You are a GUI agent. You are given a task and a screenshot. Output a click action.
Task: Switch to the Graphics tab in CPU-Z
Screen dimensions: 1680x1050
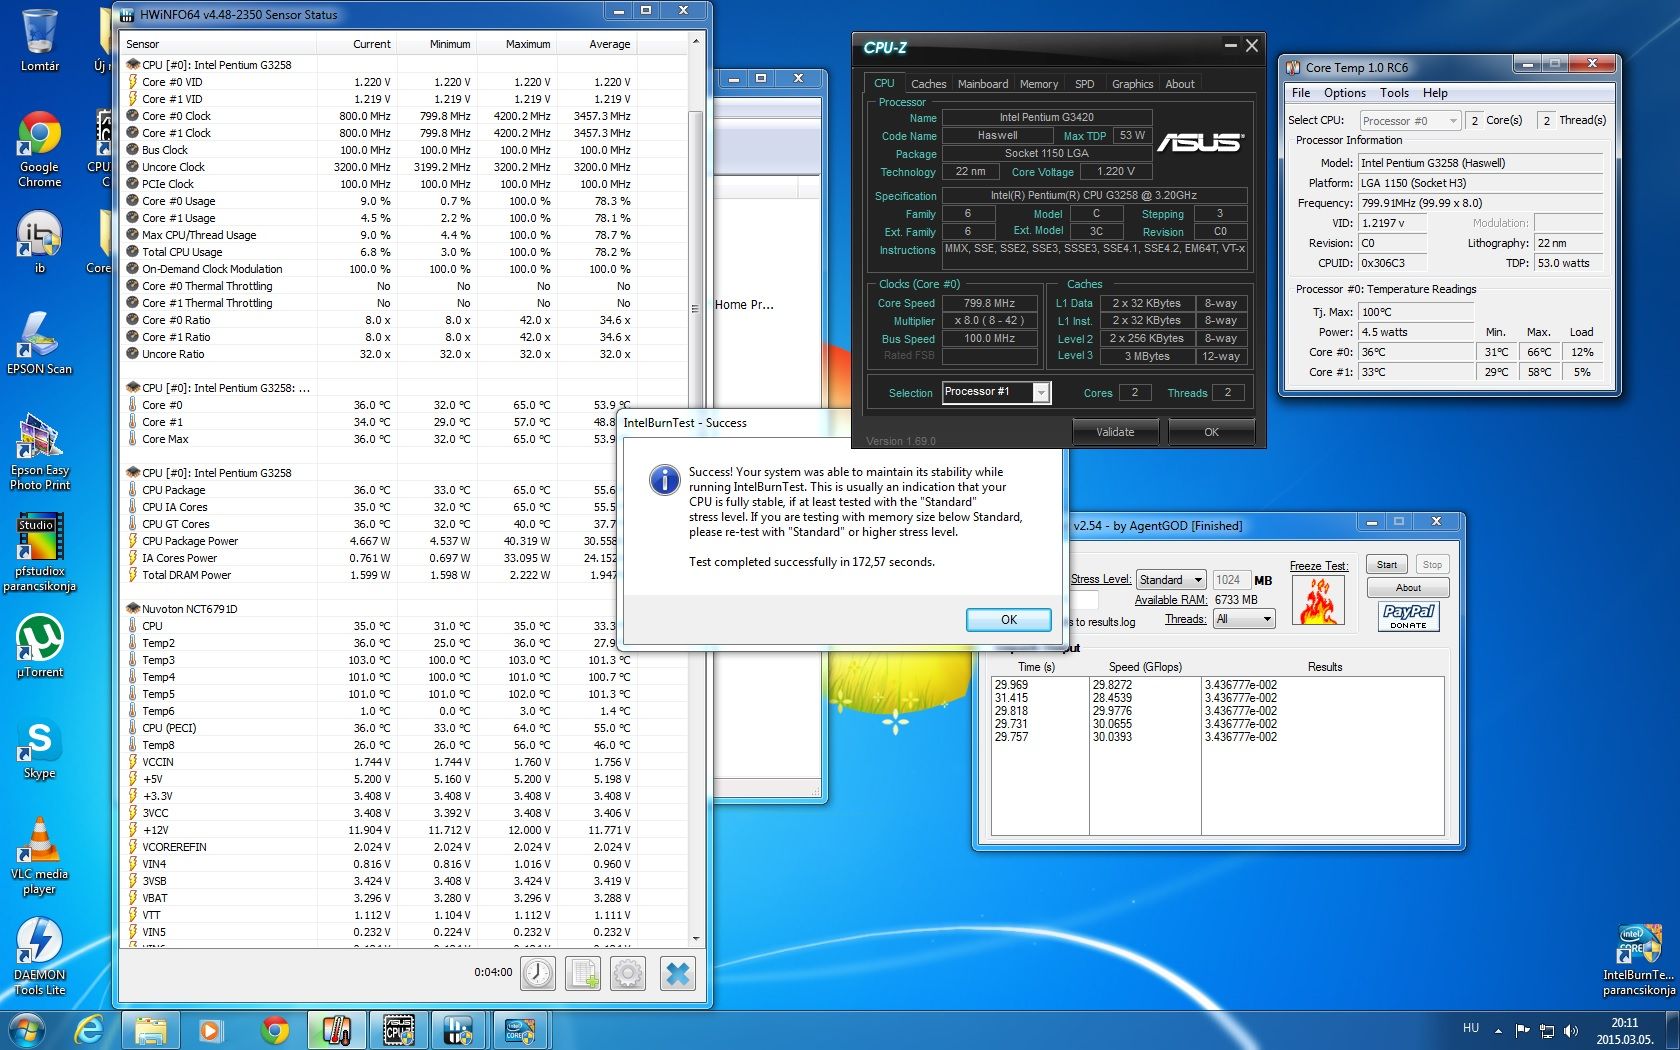[1132, 84]
